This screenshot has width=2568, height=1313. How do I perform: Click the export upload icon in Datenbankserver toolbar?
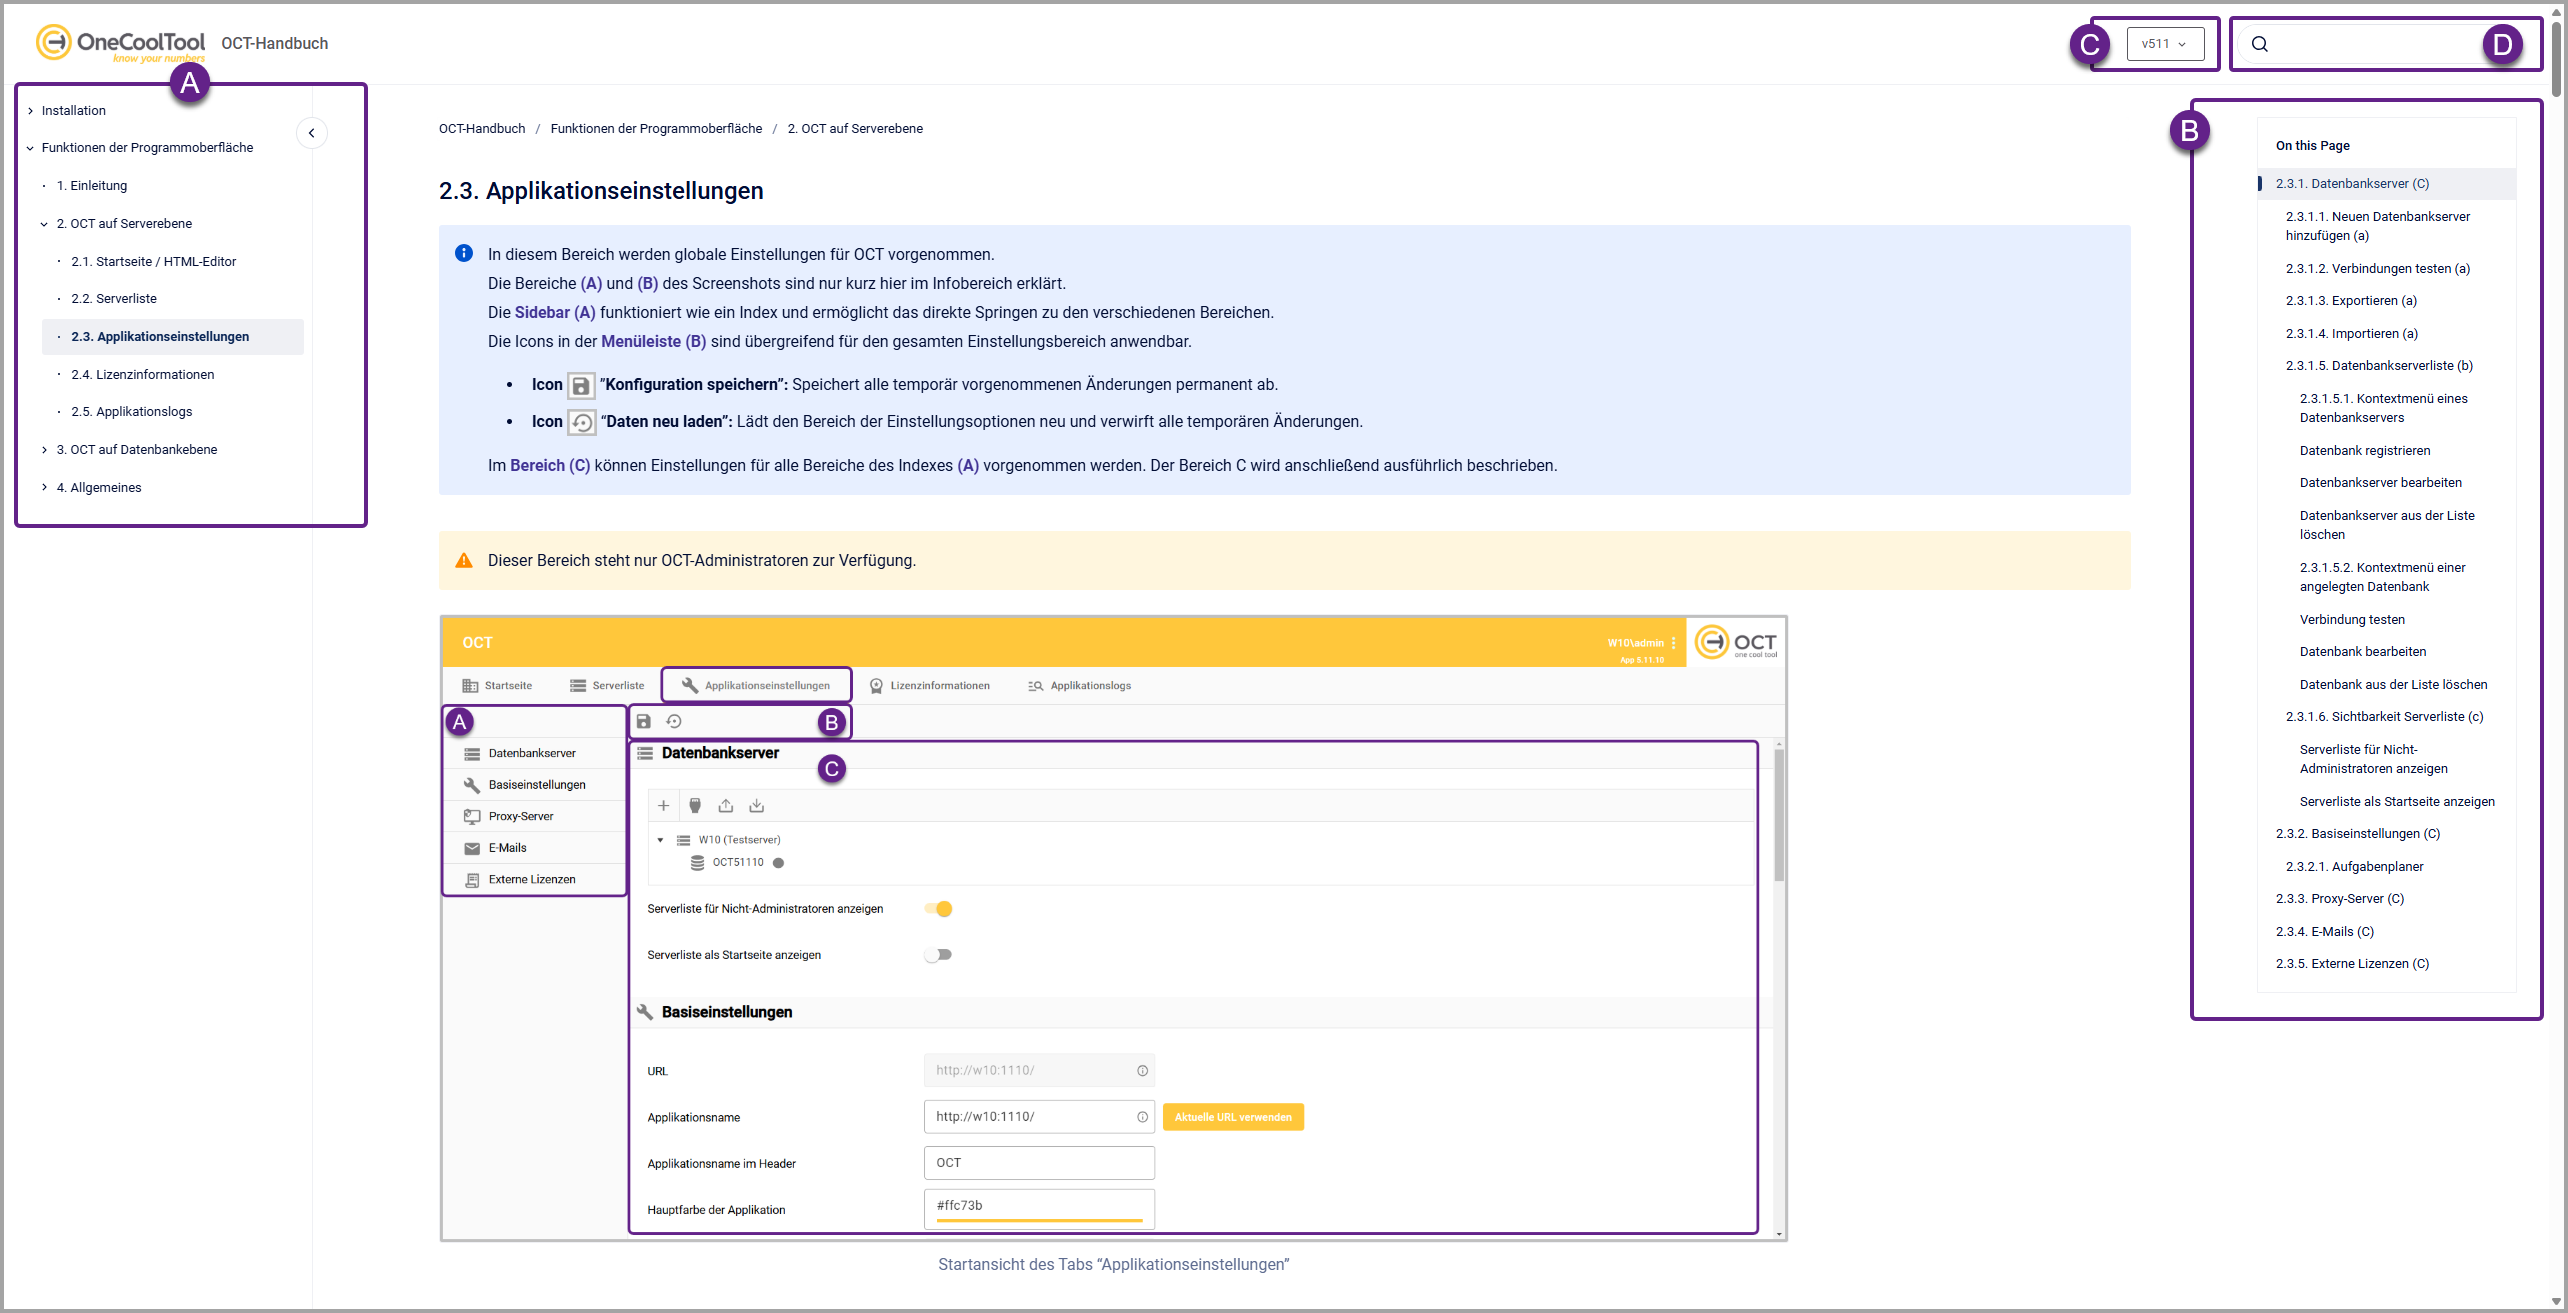(x=726, y=805)
